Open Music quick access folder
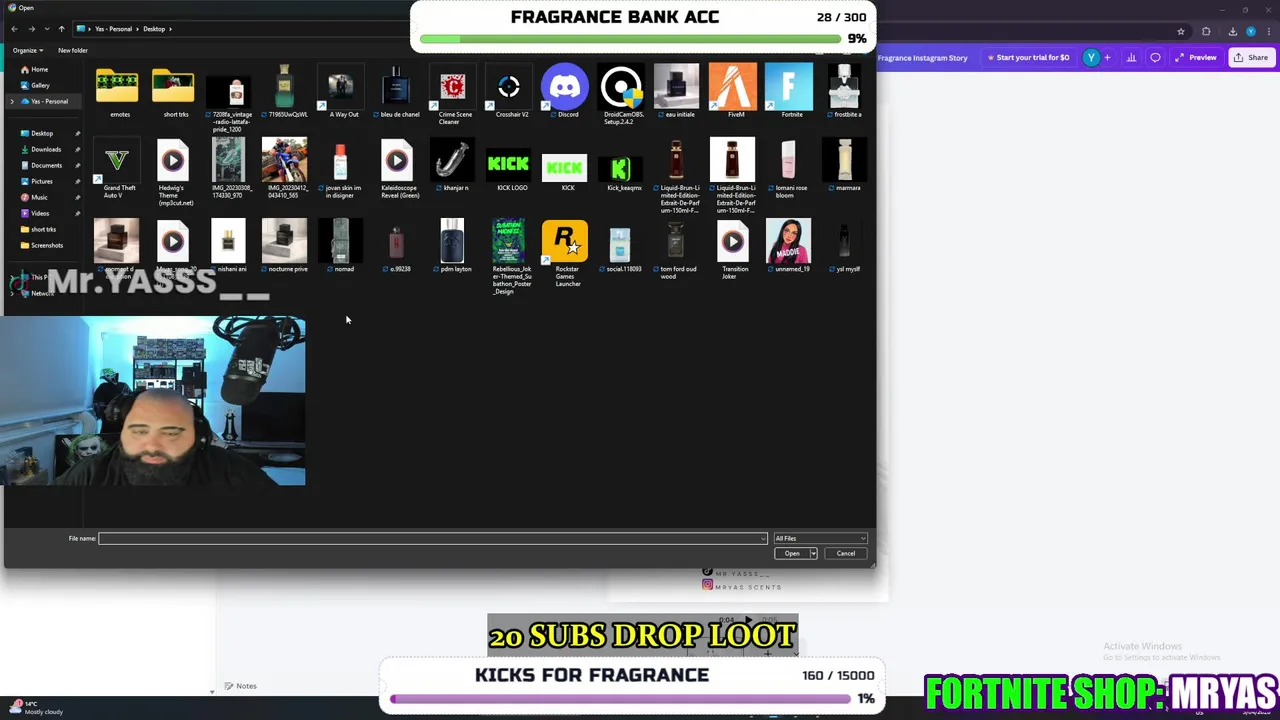Image resolution: width=1280 pixels, height=720 pixels. 39,197
